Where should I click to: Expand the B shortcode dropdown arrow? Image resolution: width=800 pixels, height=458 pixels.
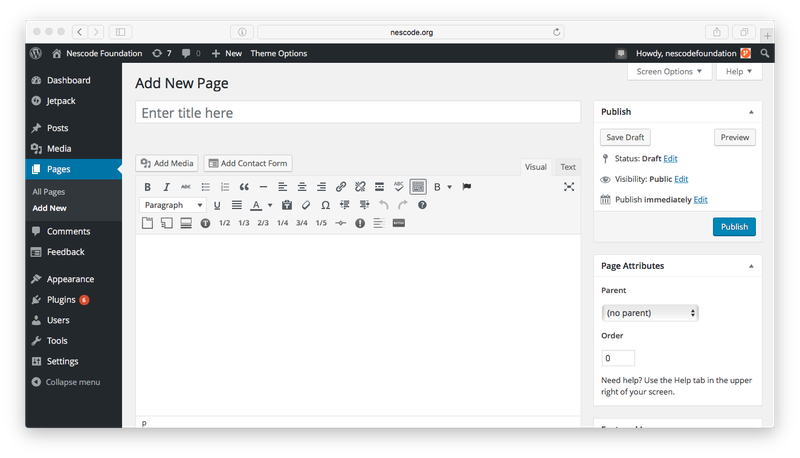pos(449,187)
